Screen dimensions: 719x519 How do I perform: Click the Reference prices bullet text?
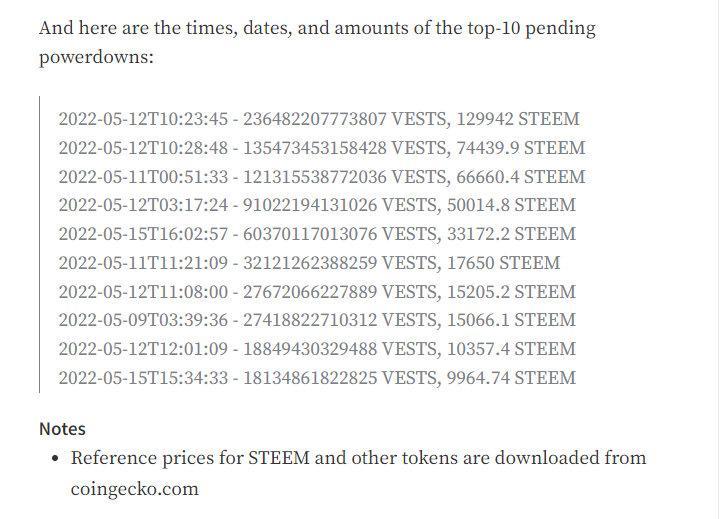(x=358, y=458)
